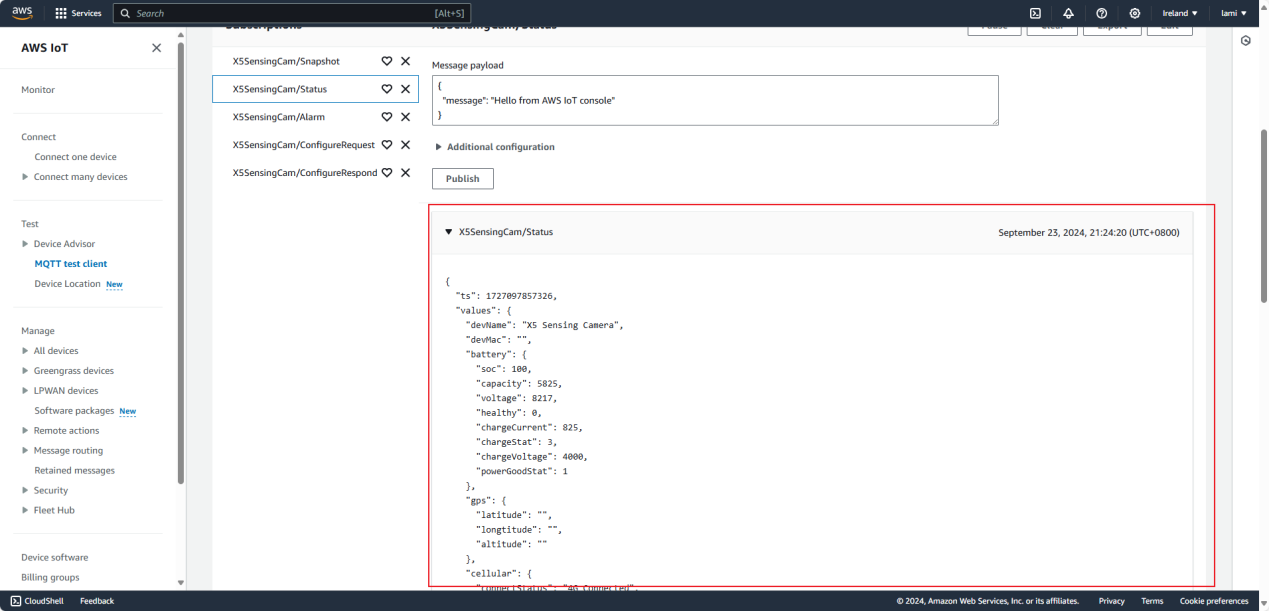The image size is (1269, 611).
Task: Favorite the X5SensingCam/Snapshot subscription
Action: click(387, 61)
